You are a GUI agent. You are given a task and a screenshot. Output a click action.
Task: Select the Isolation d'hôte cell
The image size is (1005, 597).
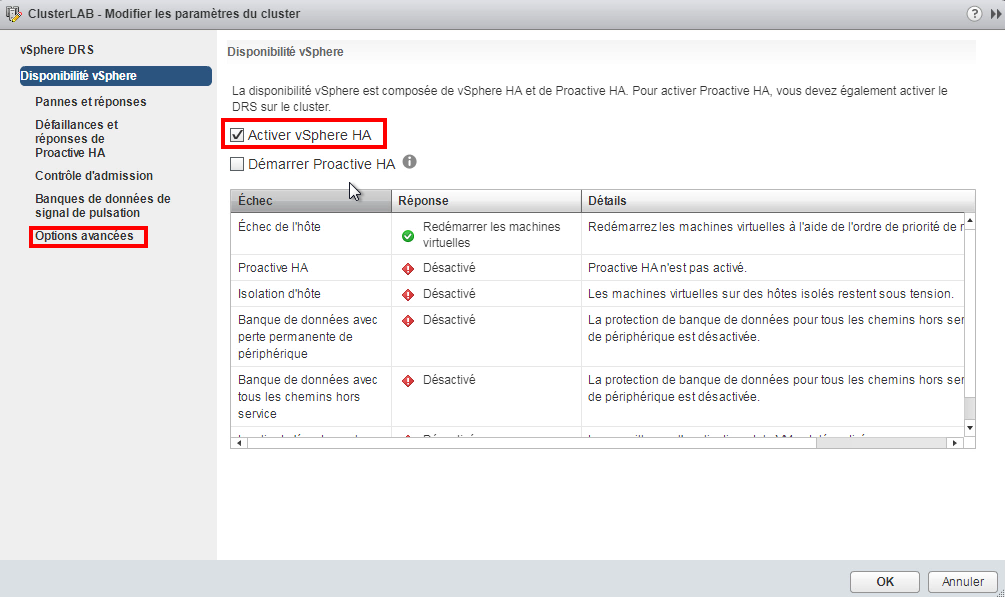point(279,294)
